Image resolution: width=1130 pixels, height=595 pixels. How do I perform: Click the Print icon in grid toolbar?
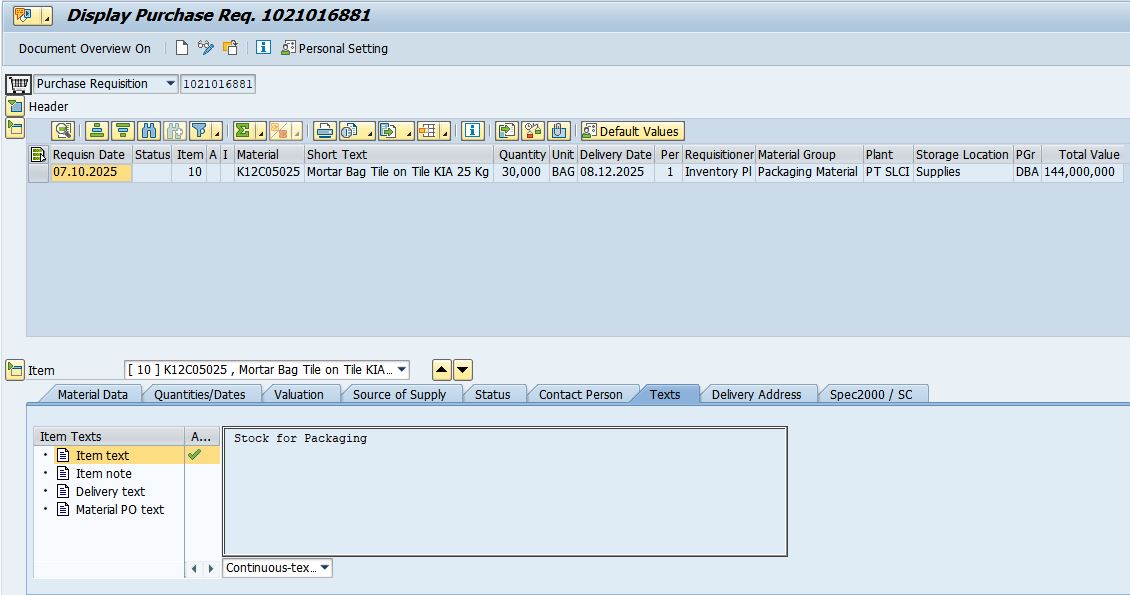click(324, 131)
